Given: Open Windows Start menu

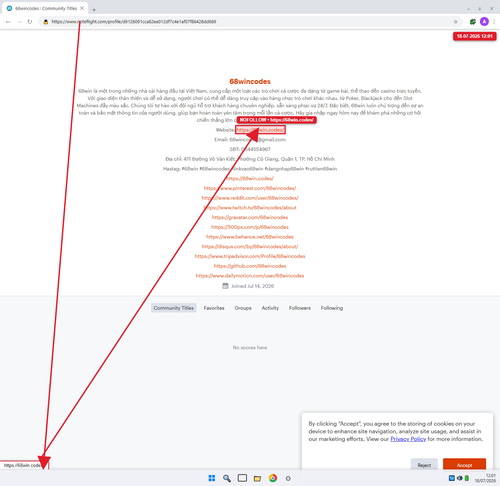Looking at the screenshot, I should click(212, 478).
